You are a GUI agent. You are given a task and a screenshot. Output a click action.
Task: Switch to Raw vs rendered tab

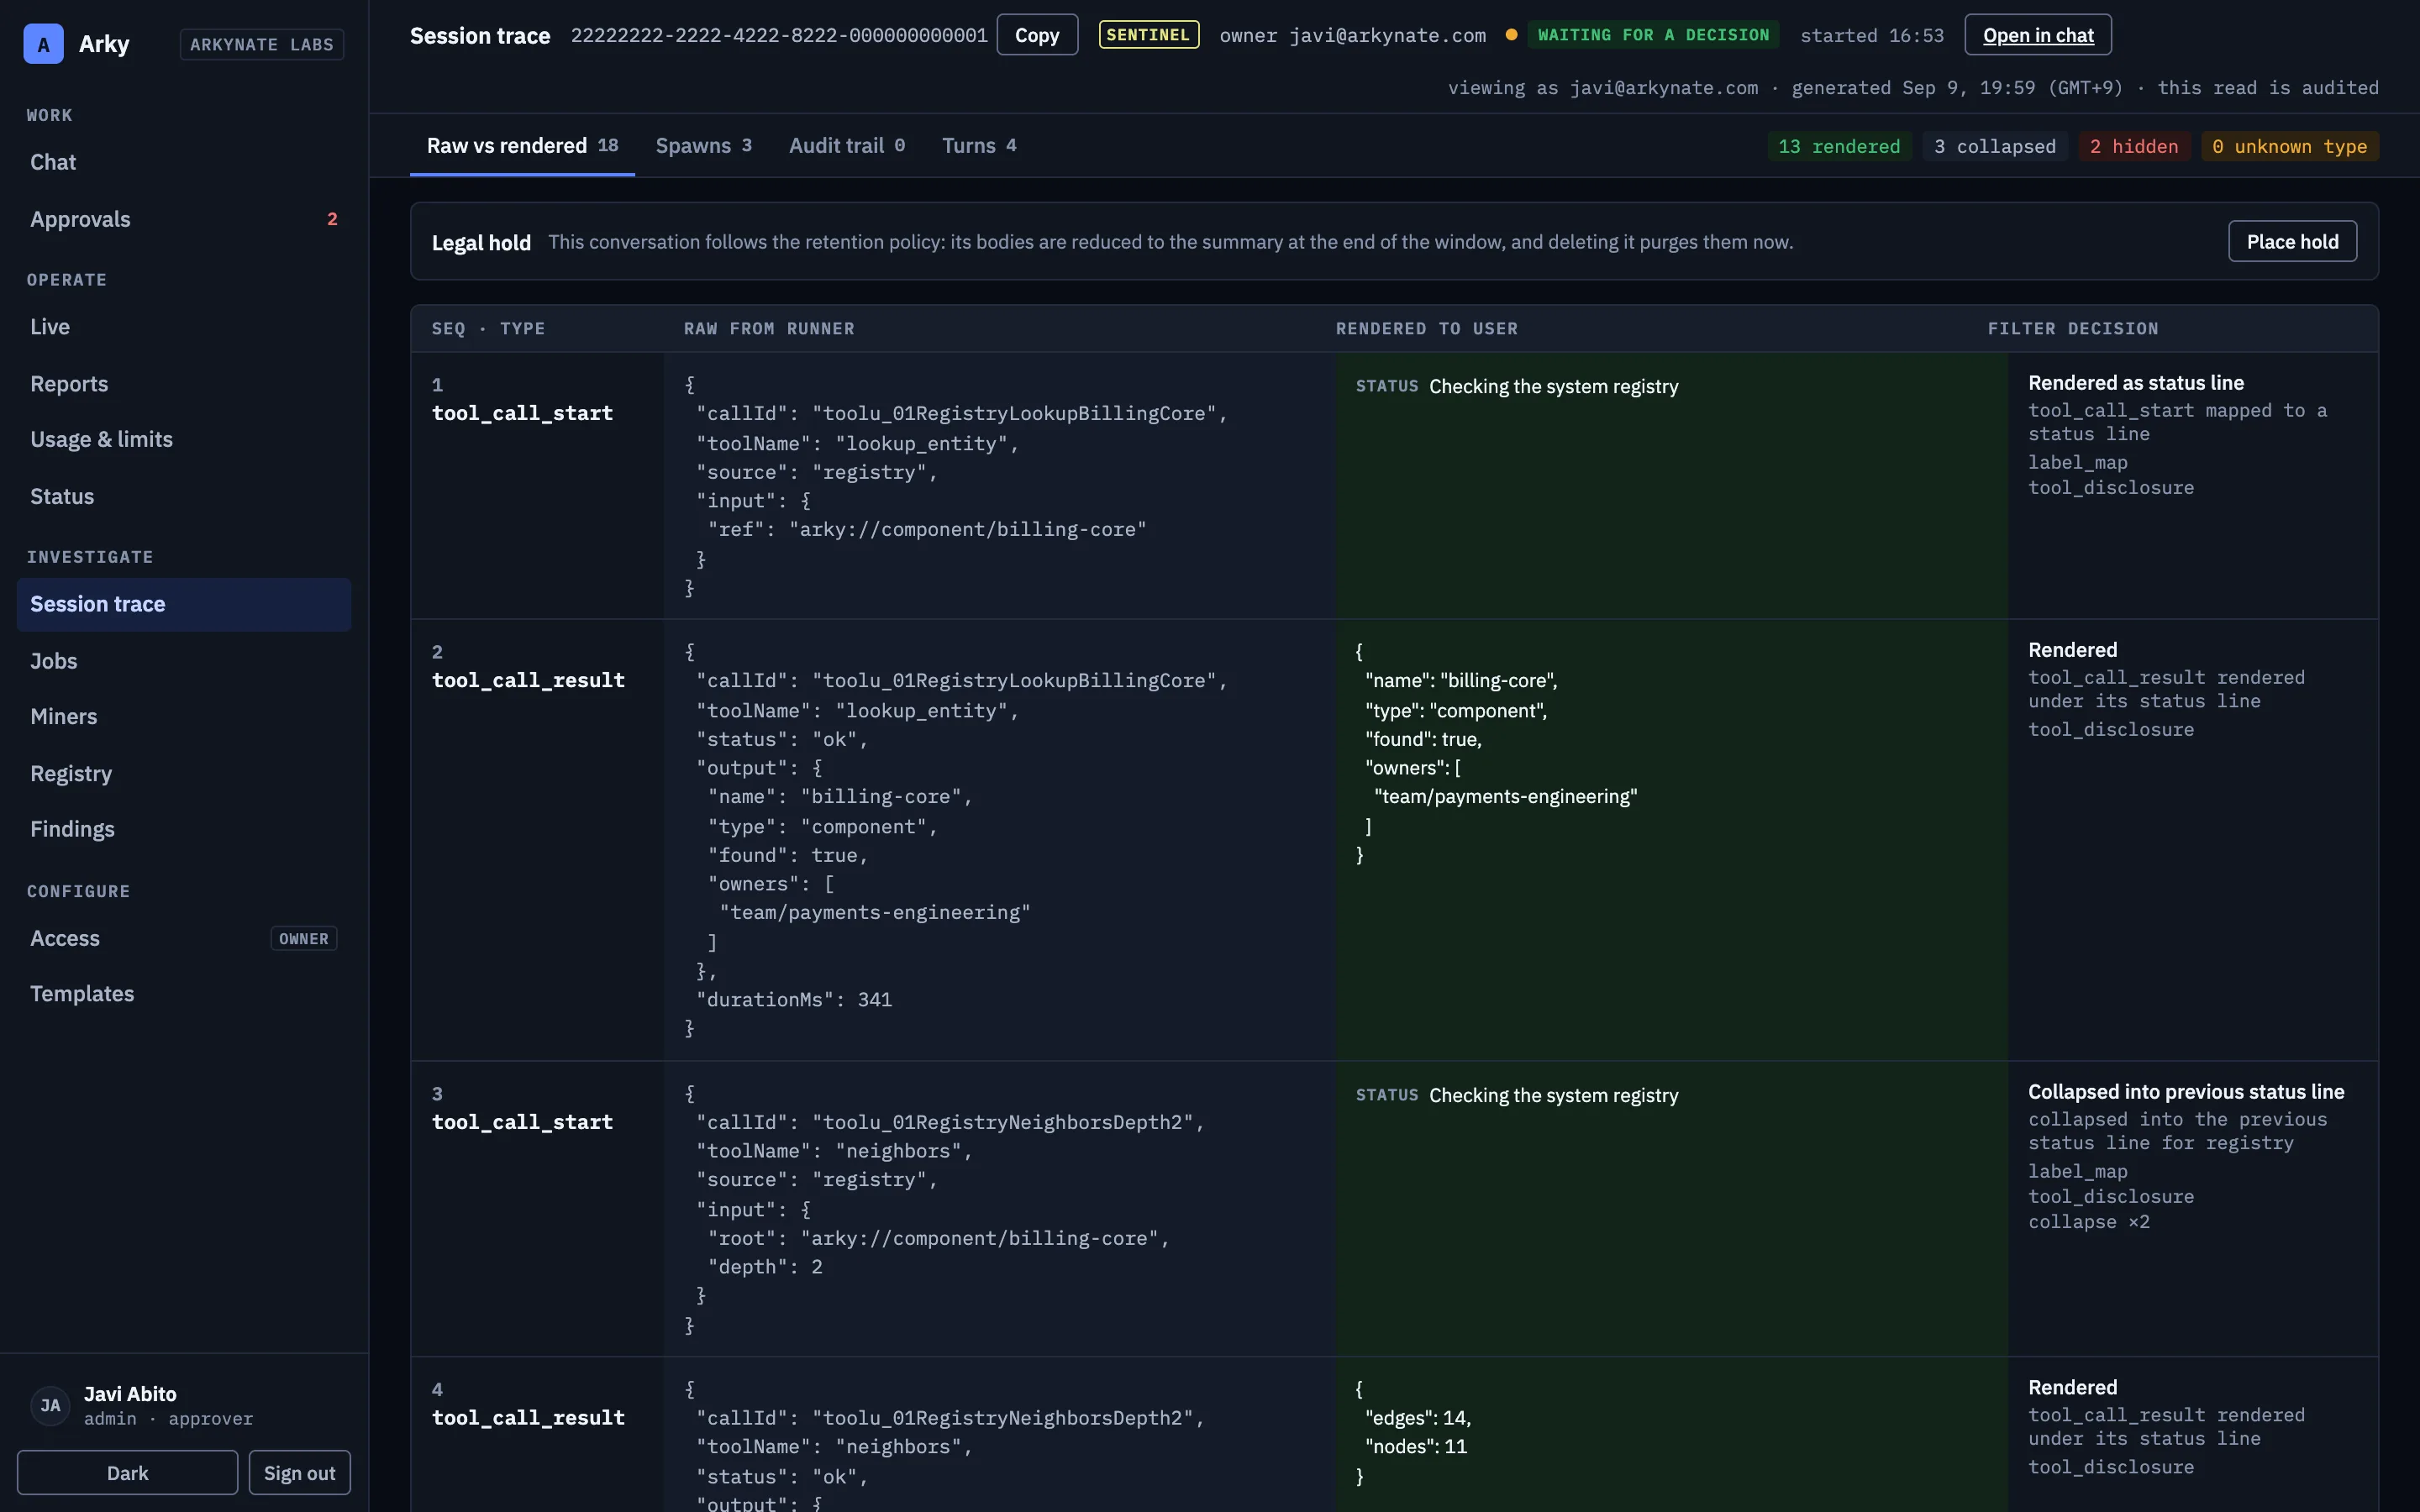522,146
